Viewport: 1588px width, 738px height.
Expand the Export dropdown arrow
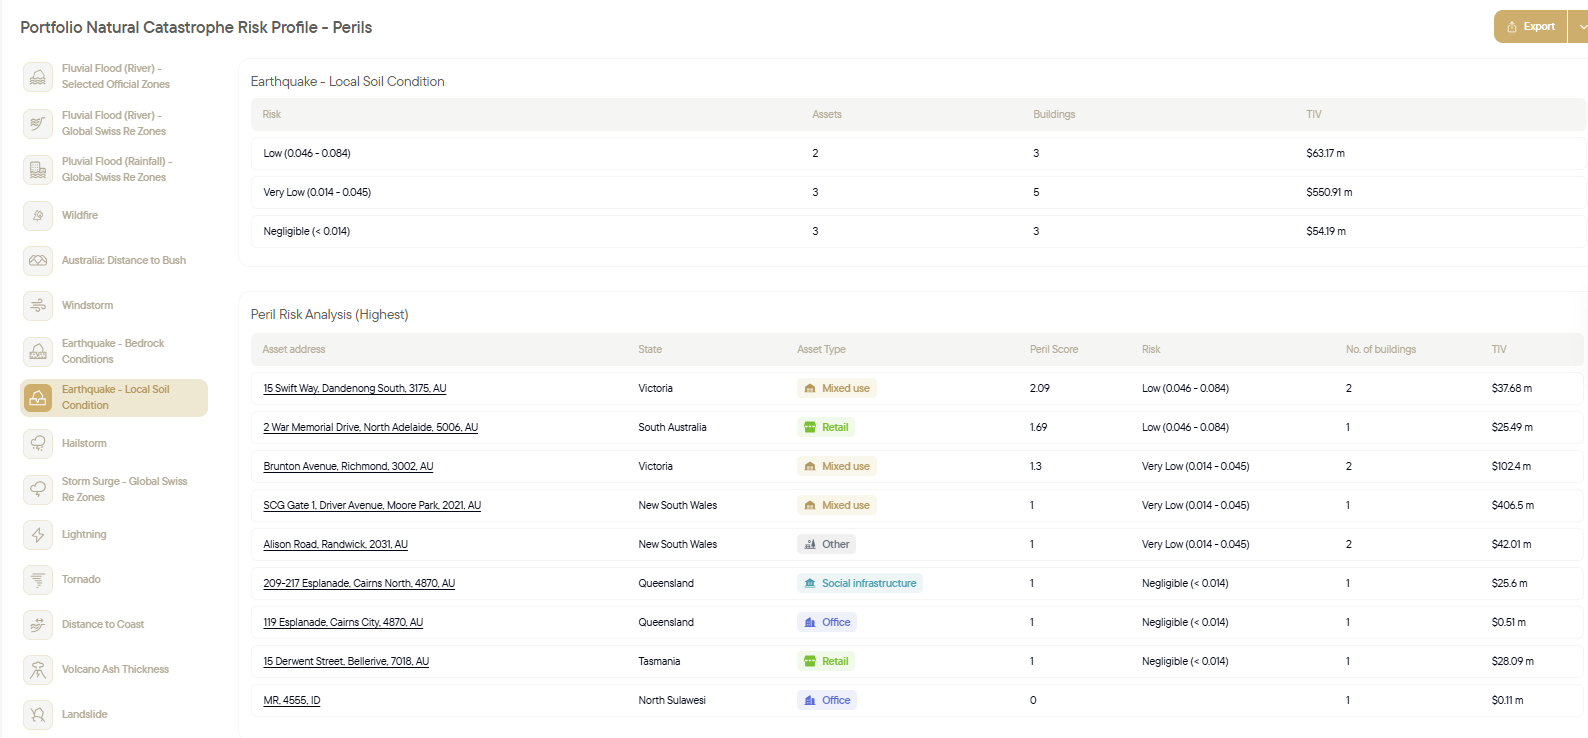(x=1580, y=27)
